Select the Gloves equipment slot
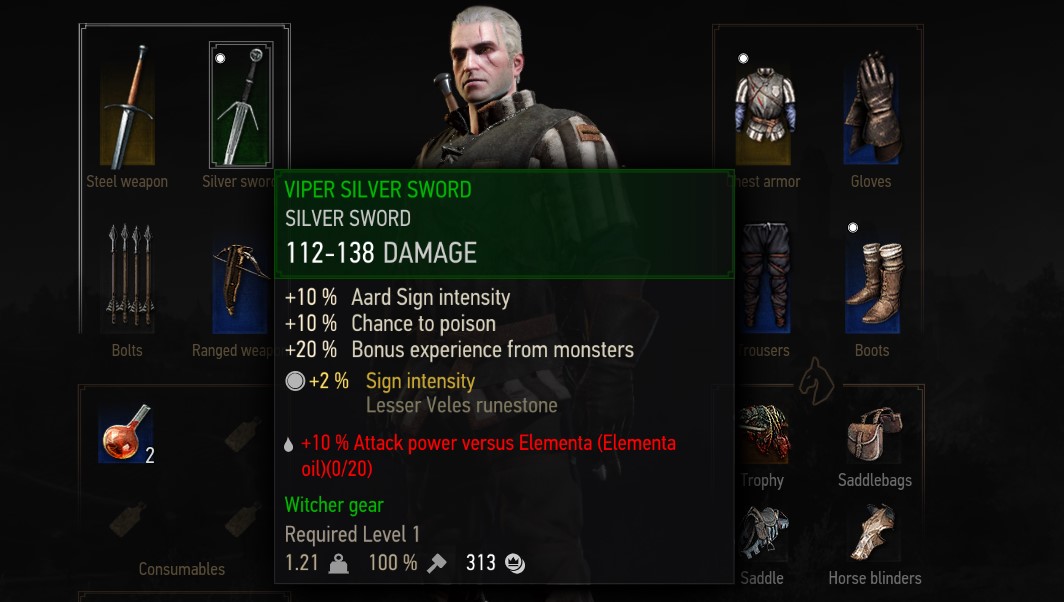 [x=872, y=107]
